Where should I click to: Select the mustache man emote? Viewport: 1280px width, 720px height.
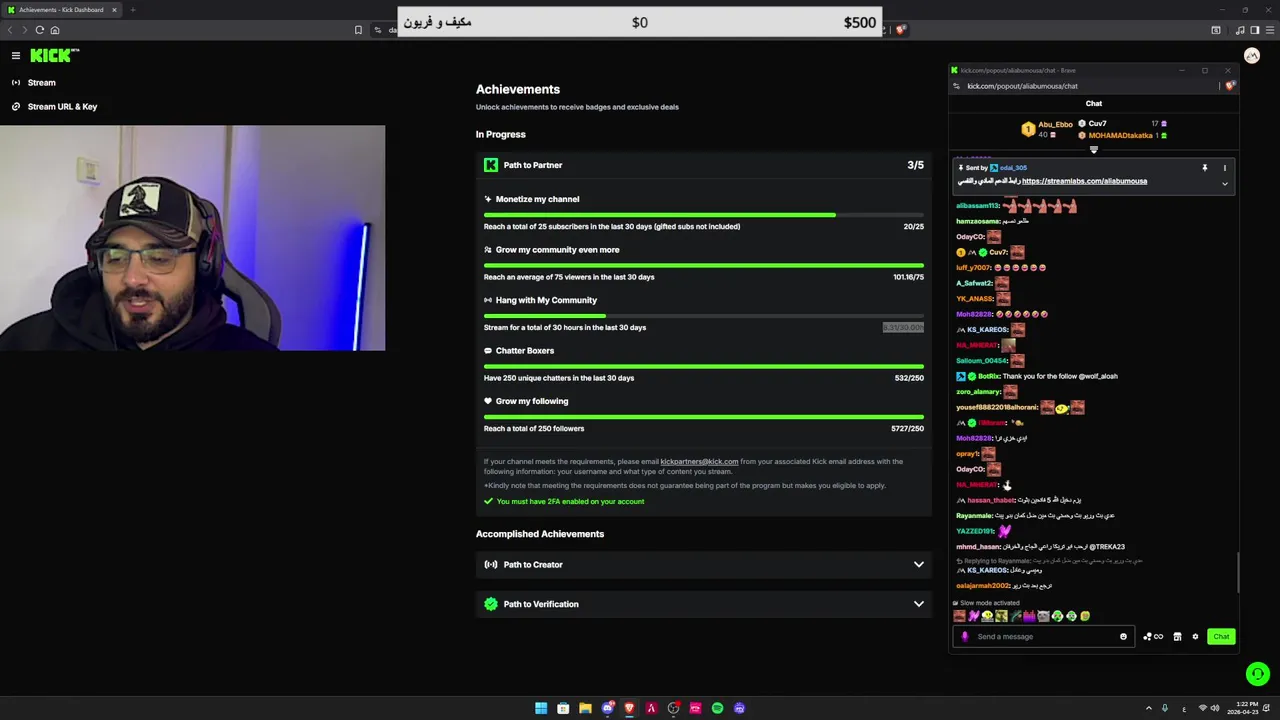(959, 617)
